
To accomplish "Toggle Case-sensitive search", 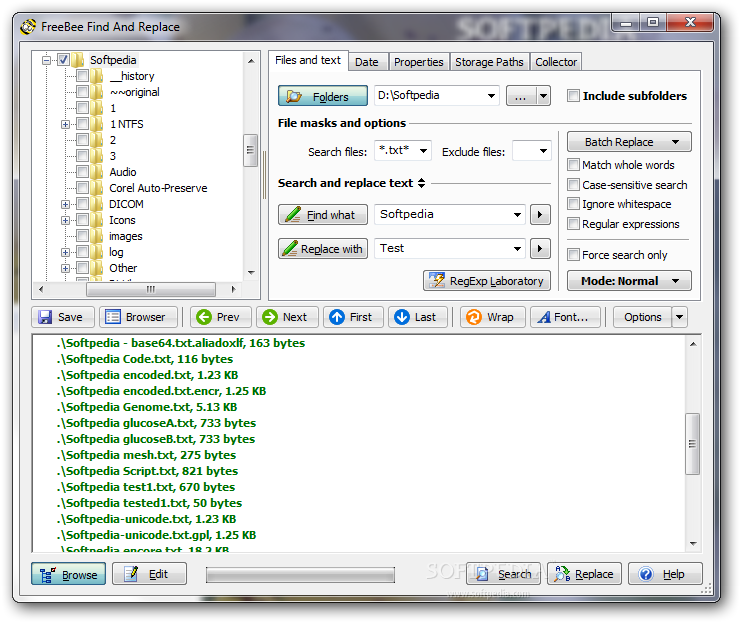I will [x=573, y=185].
